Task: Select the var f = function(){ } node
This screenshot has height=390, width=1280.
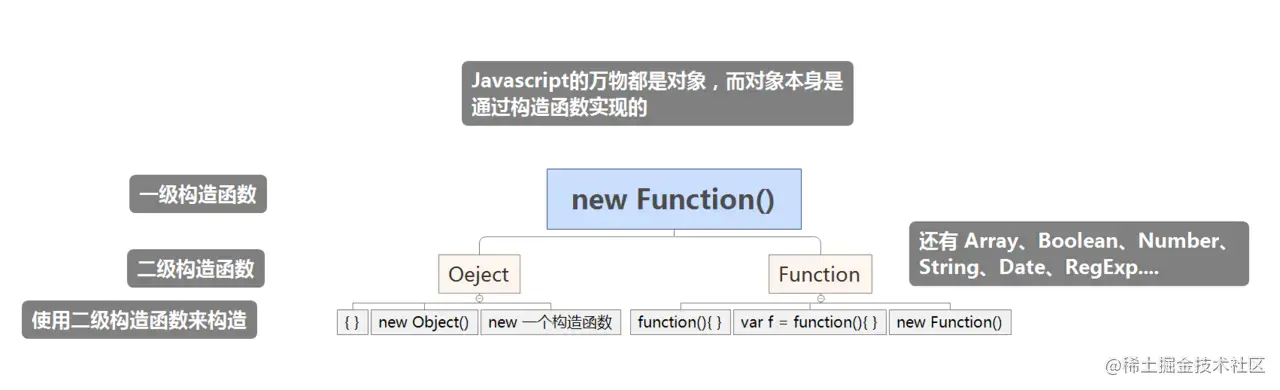Action: pyautogui.click(x=809, y=322)
